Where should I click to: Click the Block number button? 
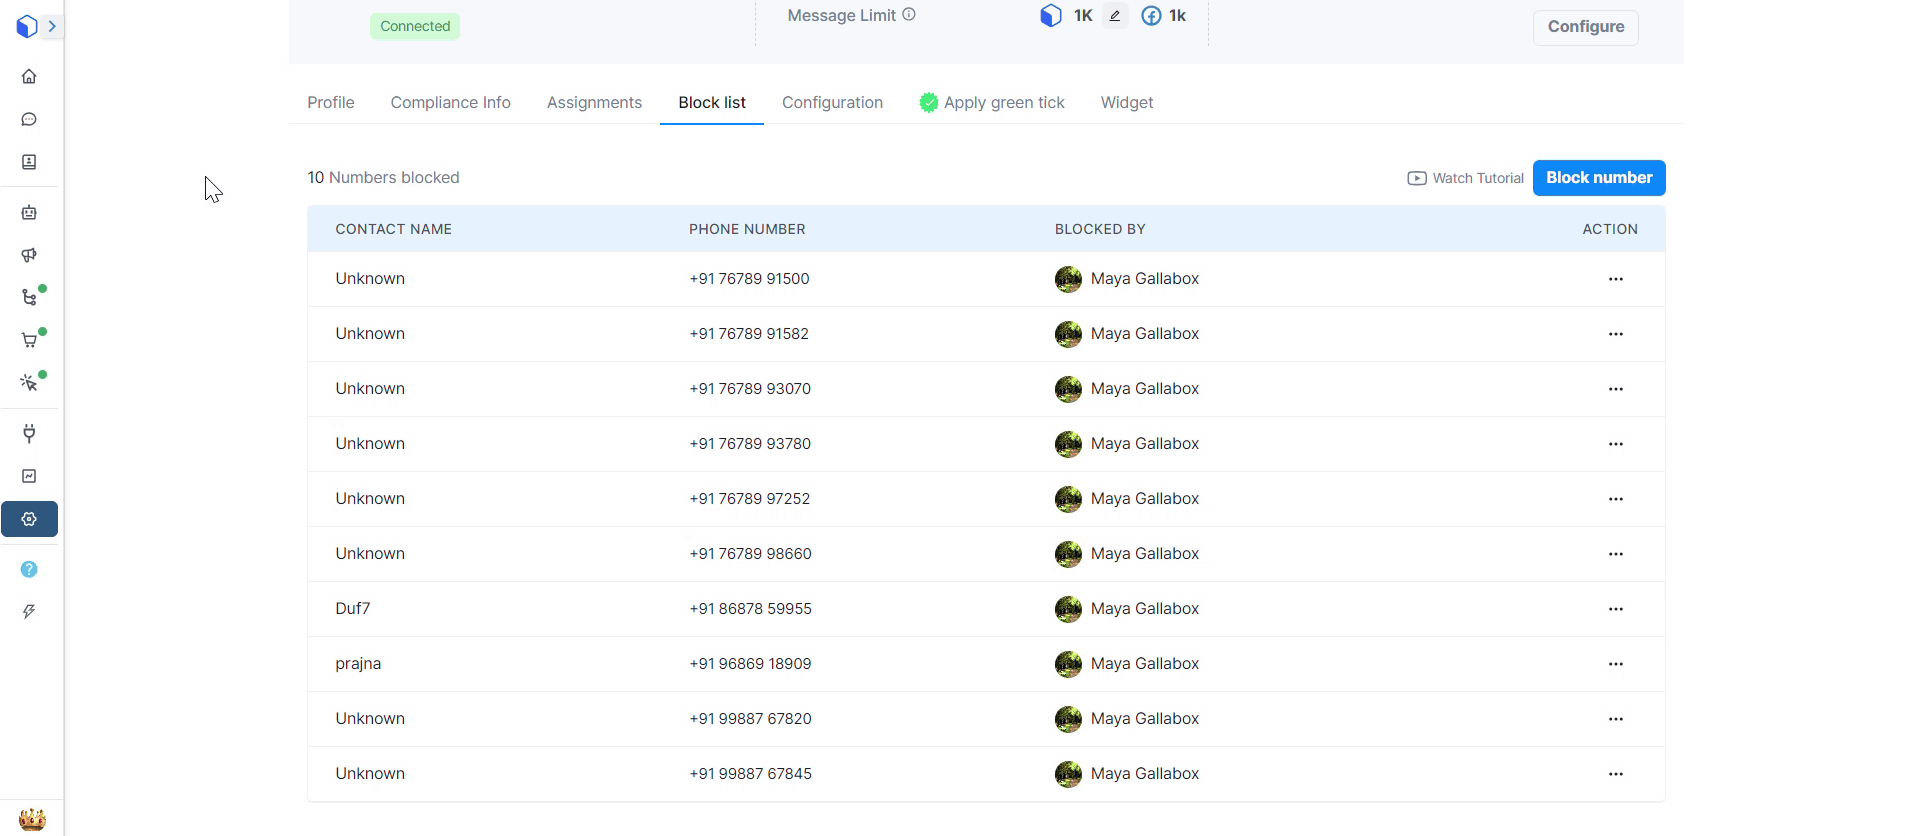point(1598,178)
